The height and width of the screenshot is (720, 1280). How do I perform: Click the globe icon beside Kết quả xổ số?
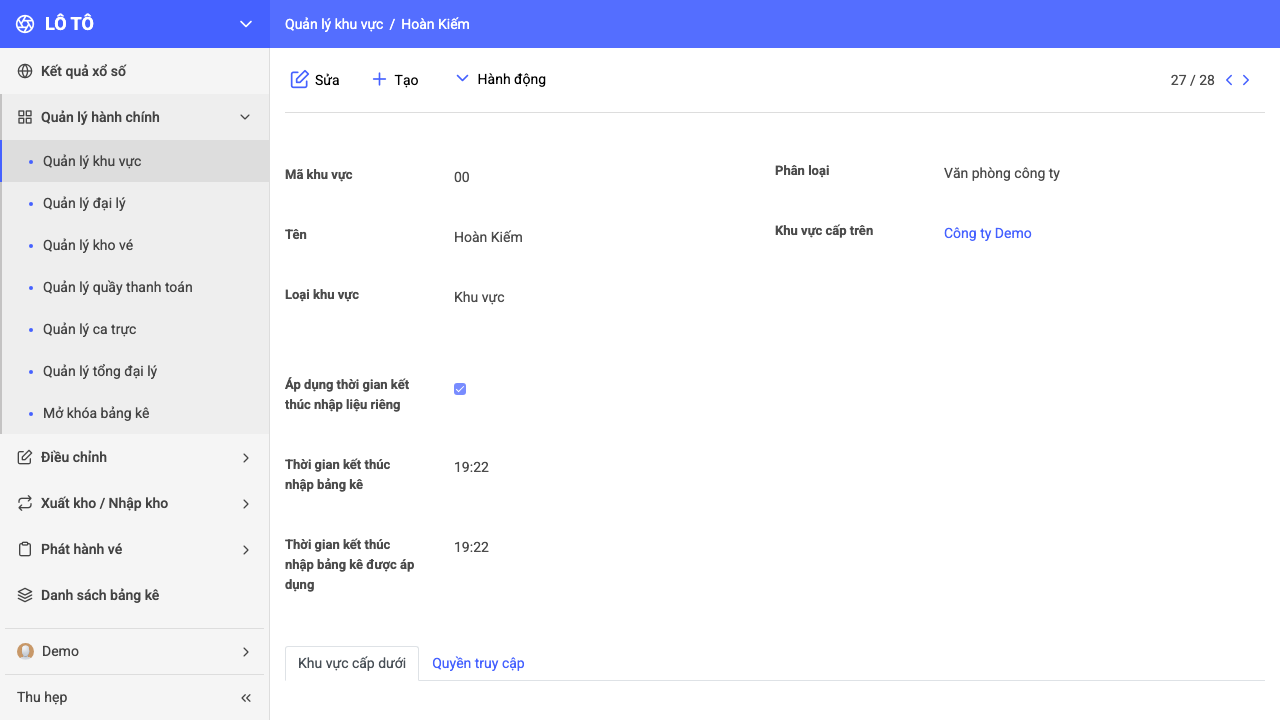click(25, 71)
